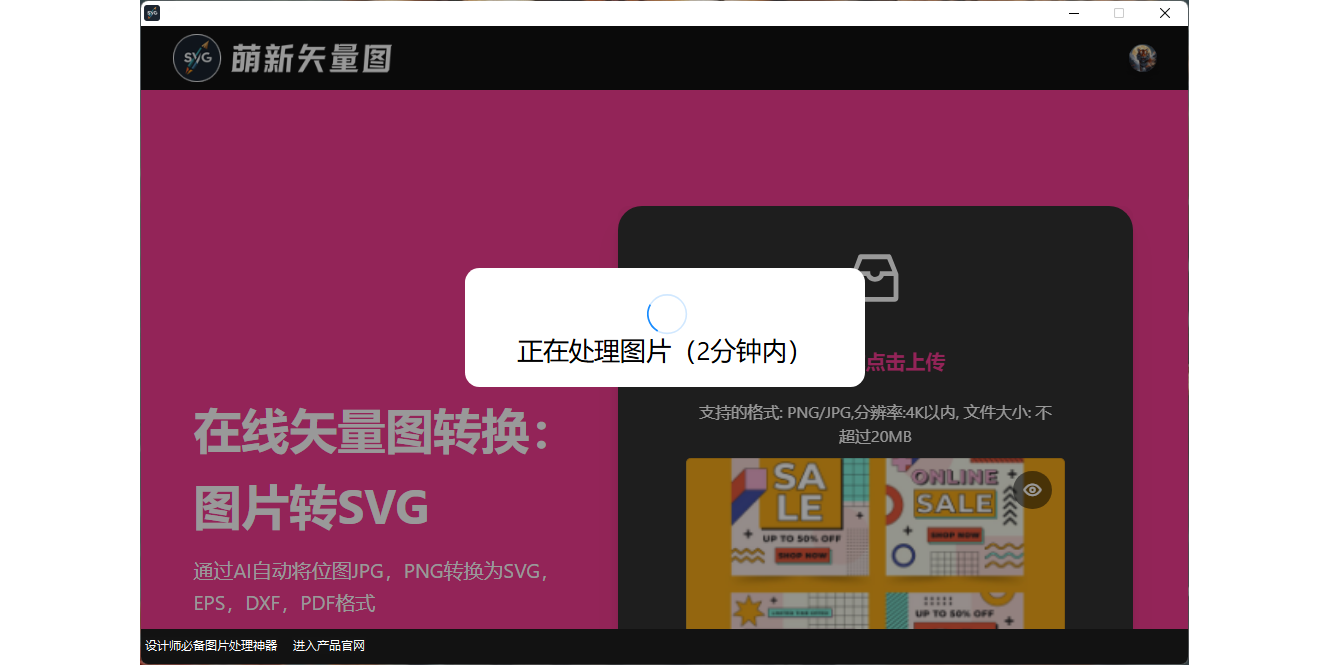Image resolution: width=1330 pixels, height=665 pixels.
Task: Open the "进入产品官网" website link
Action: (329, 645)
